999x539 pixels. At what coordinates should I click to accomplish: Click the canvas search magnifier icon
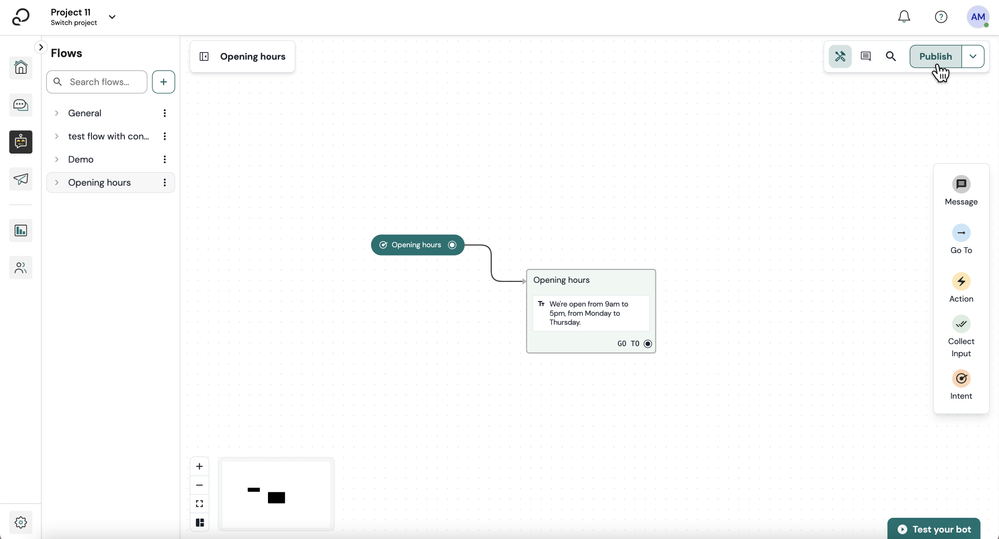point(891,56)
